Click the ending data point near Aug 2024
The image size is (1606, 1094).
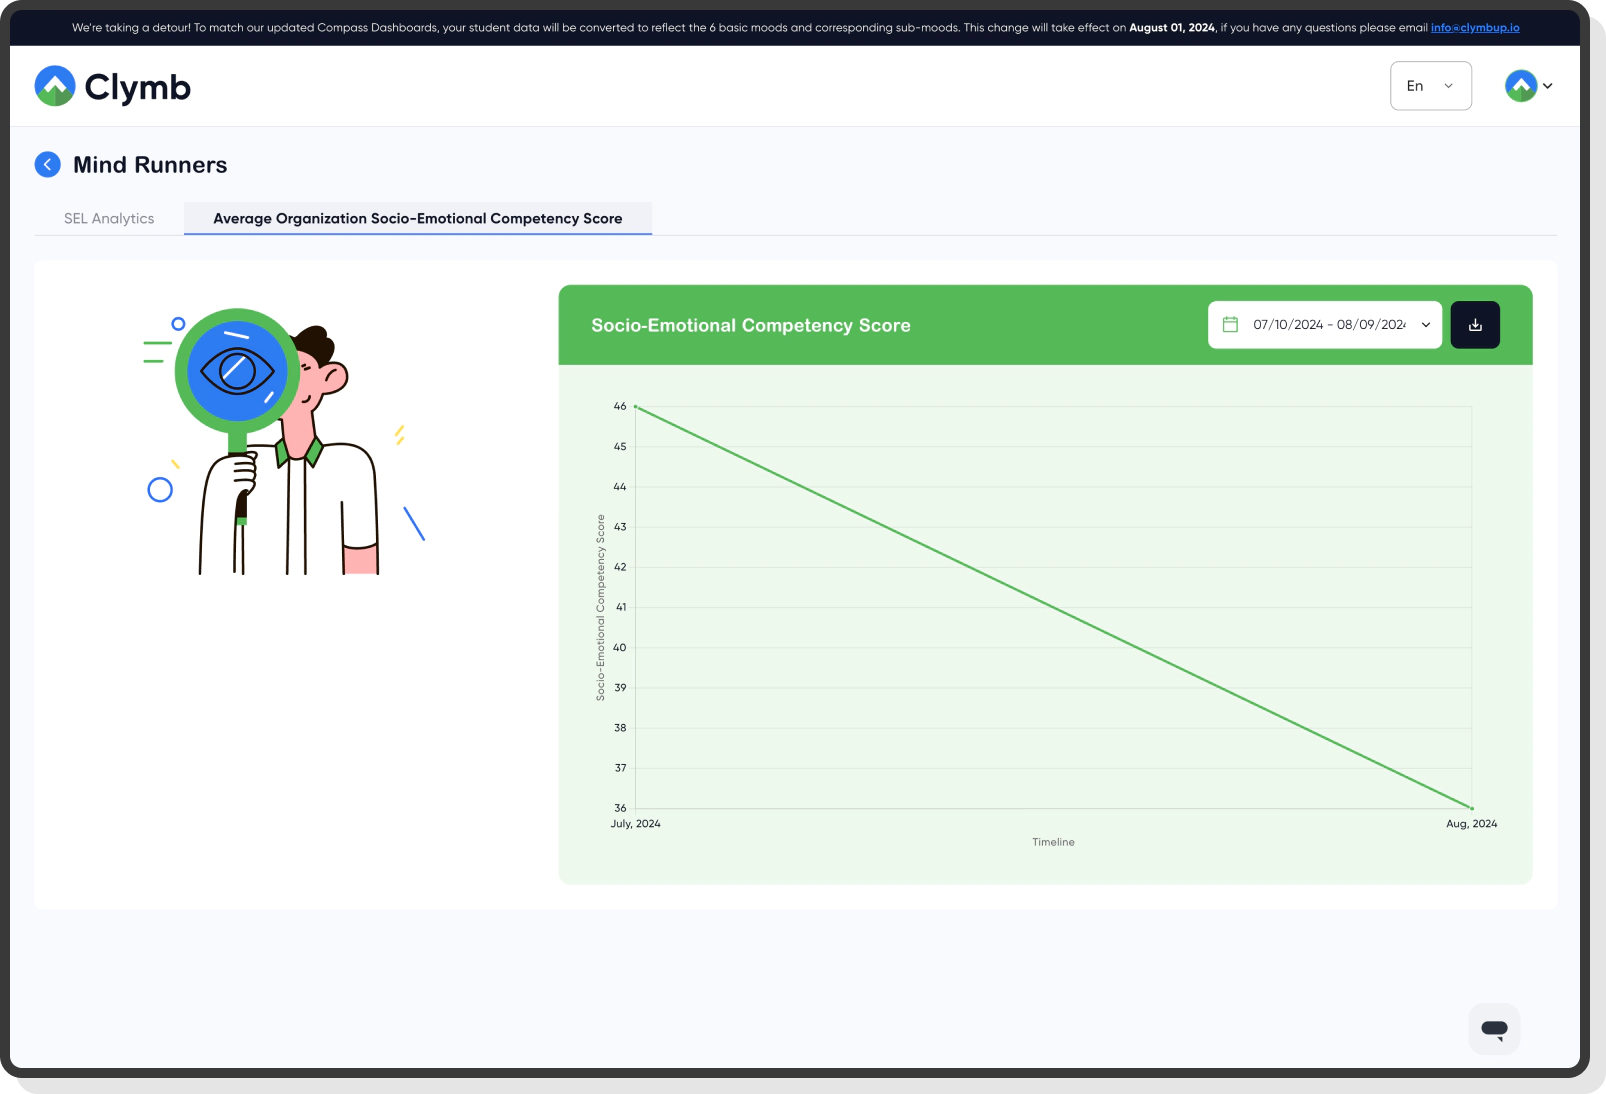(1470, 808)
